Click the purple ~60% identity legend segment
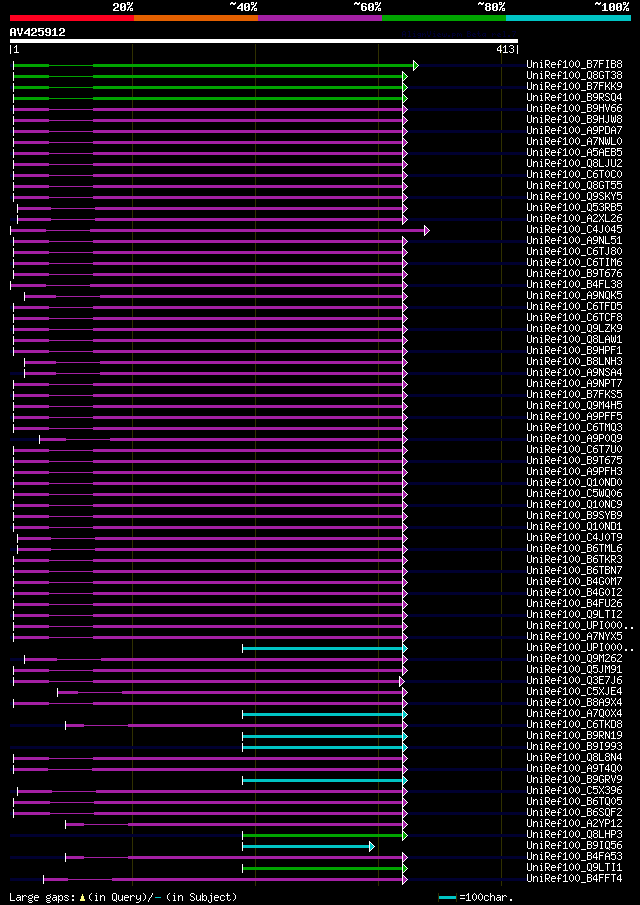Image resolution: width=640 pixels, height=905 pixels. 320,18
